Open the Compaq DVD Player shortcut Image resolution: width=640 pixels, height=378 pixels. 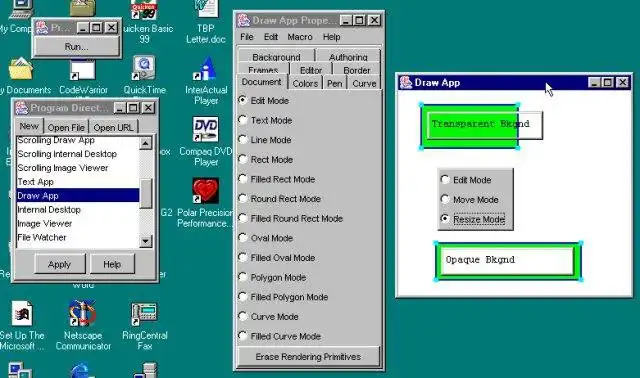(205, 129)
